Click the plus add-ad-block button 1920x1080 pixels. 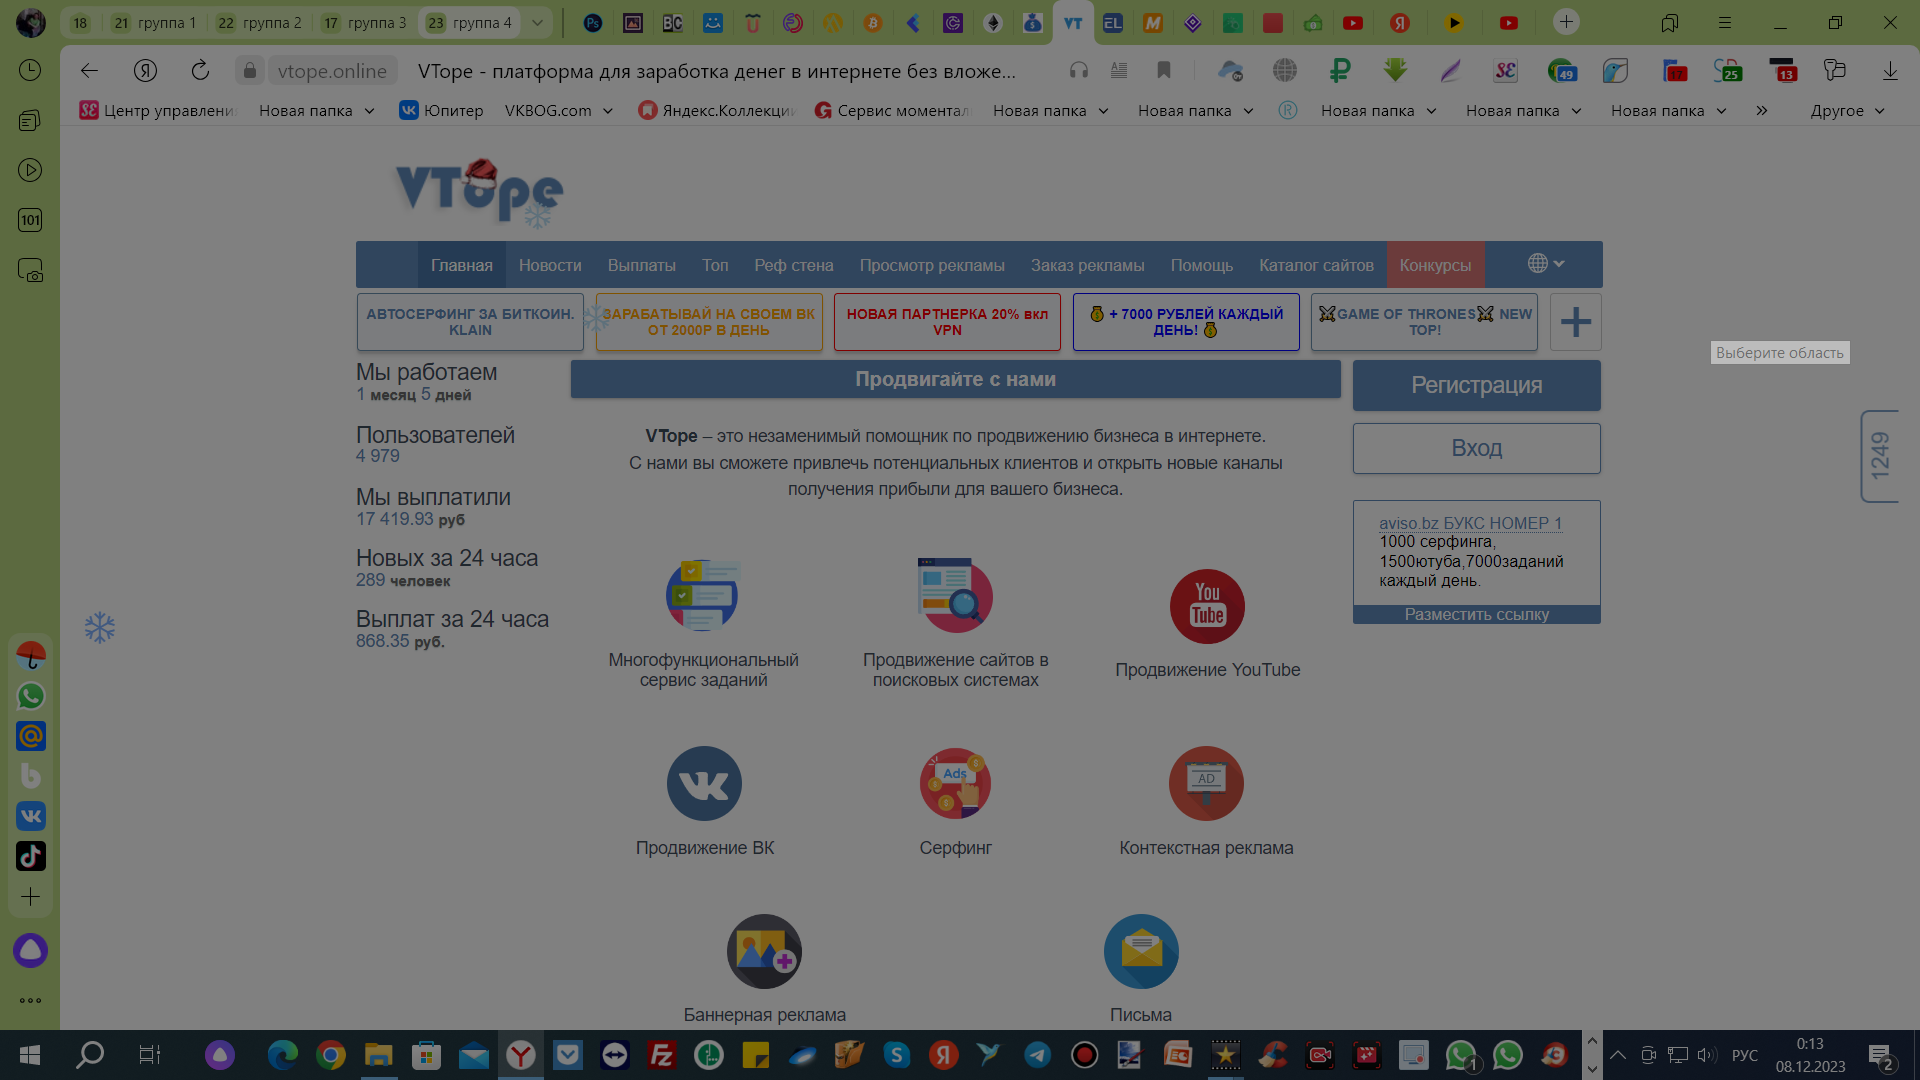pyautogui.click(x=1575, y=322)
